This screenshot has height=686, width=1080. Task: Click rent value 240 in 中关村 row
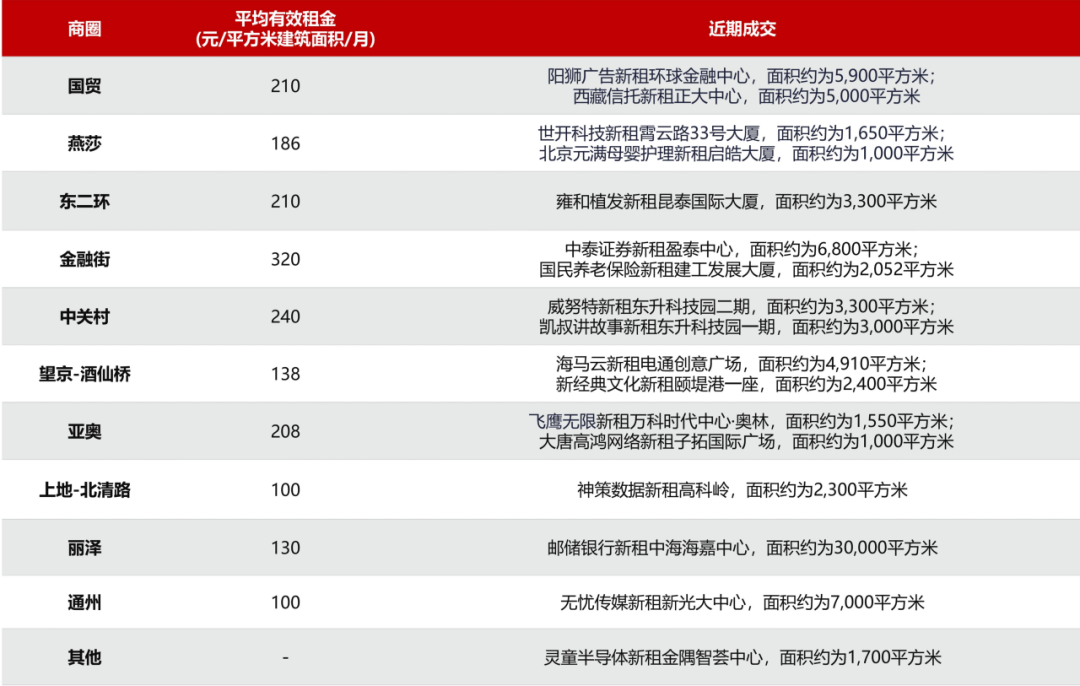(x=285, y=317)
